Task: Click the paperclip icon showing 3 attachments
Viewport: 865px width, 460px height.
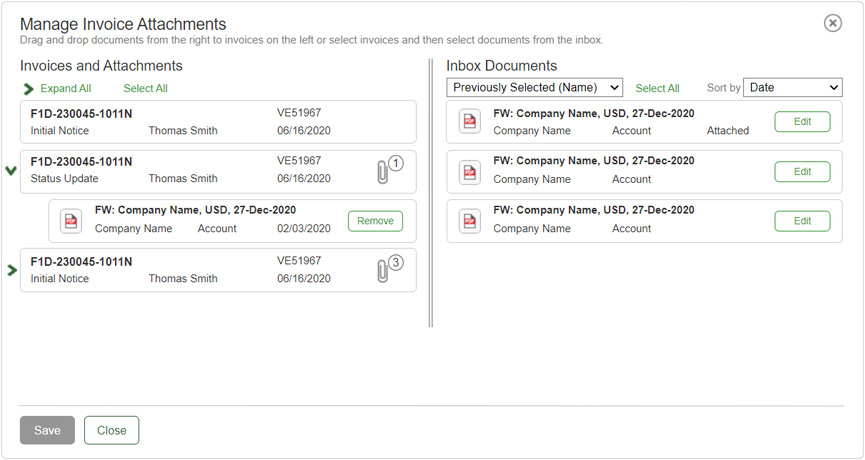Action: [x=383, y=269]
